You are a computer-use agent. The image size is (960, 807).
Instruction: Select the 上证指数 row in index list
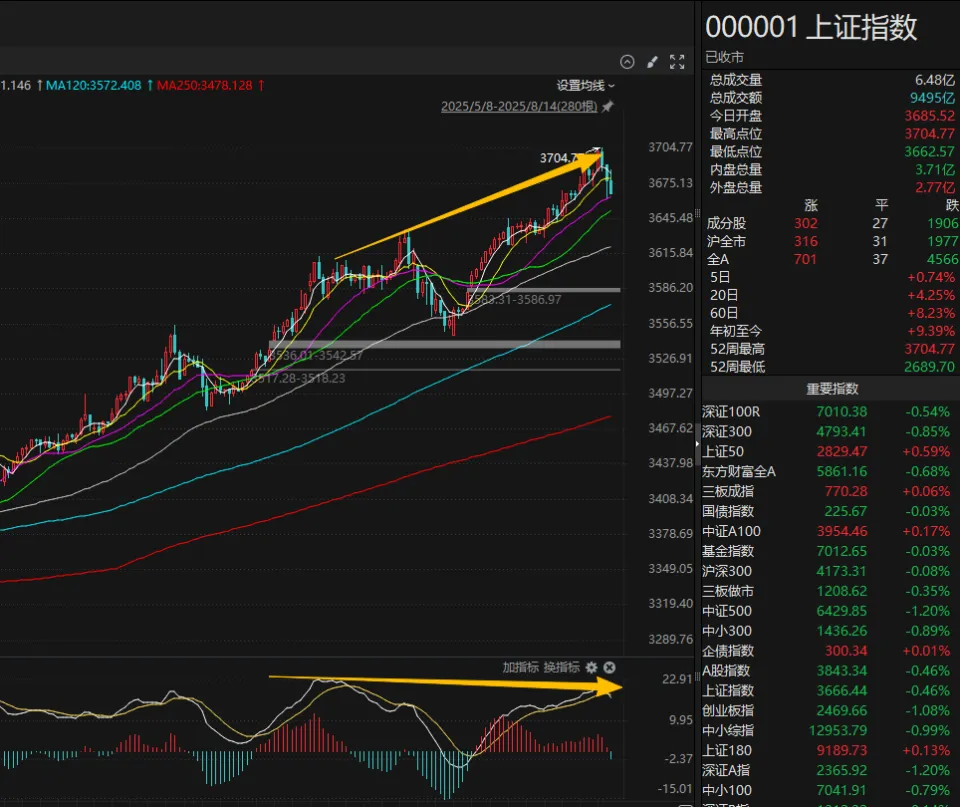pos(831,690)
